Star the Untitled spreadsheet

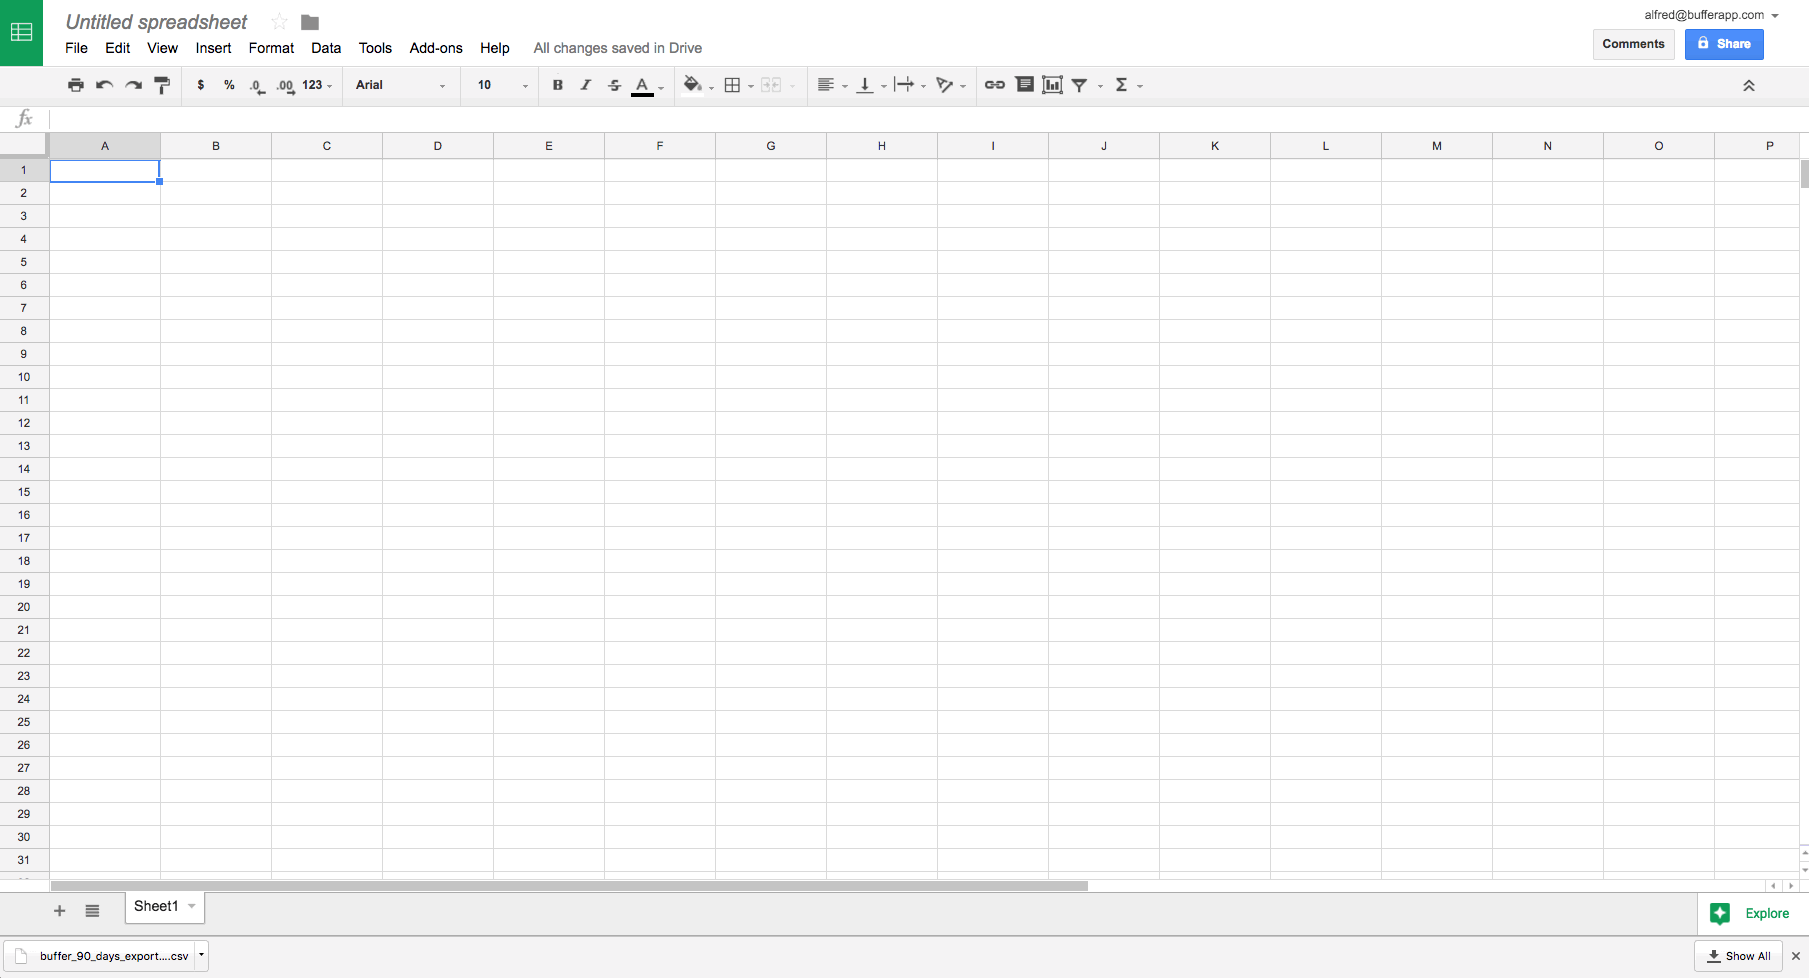pos(278,21)
